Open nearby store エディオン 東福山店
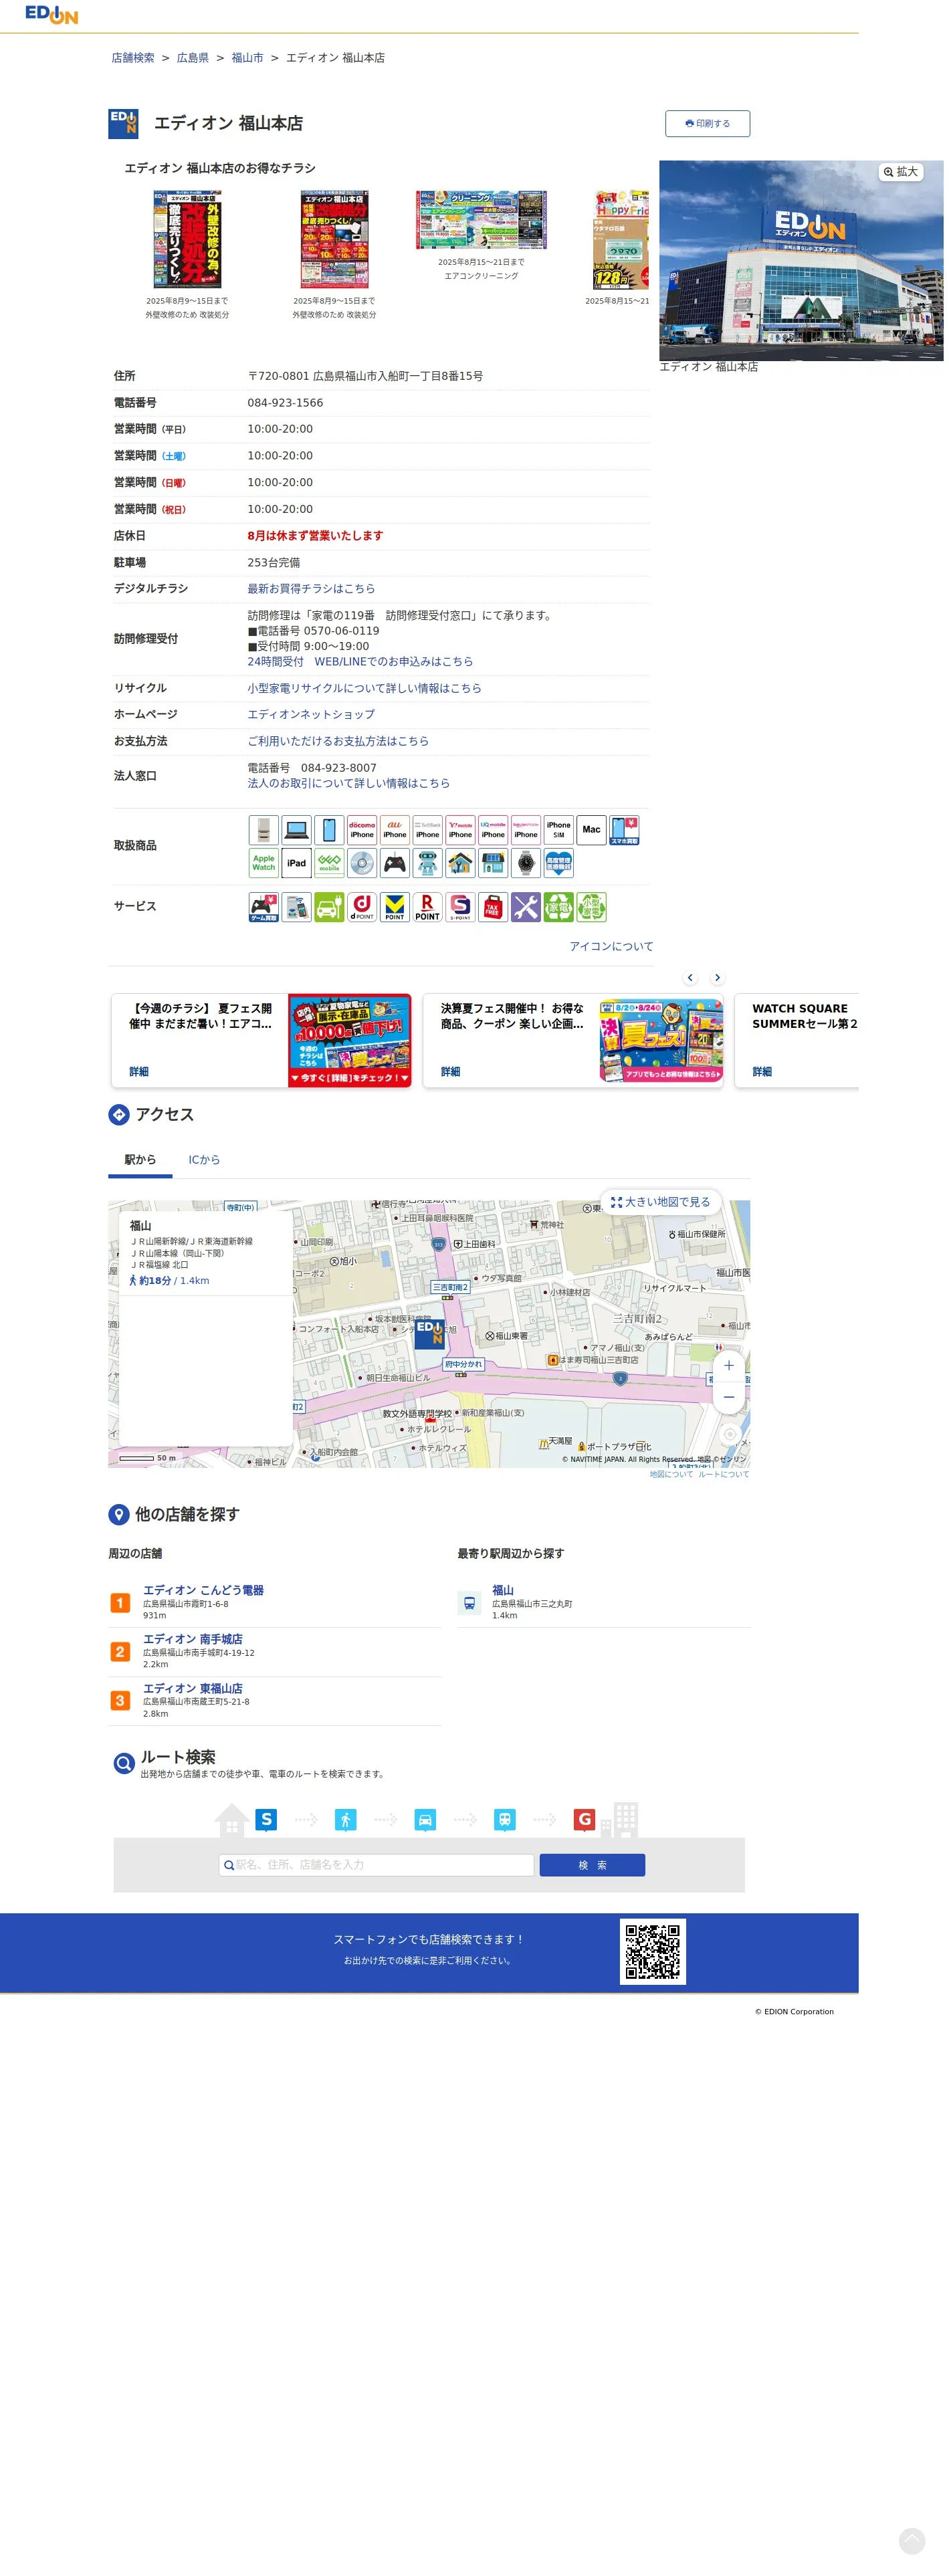 (192, 1688)
